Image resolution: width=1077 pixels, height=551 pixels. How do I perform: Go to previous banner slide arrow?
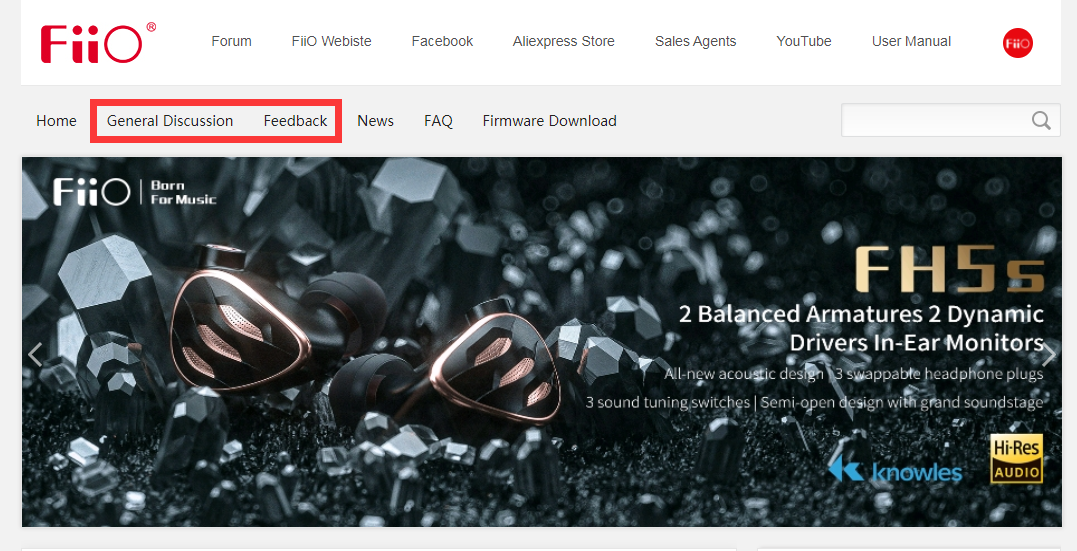35,355
